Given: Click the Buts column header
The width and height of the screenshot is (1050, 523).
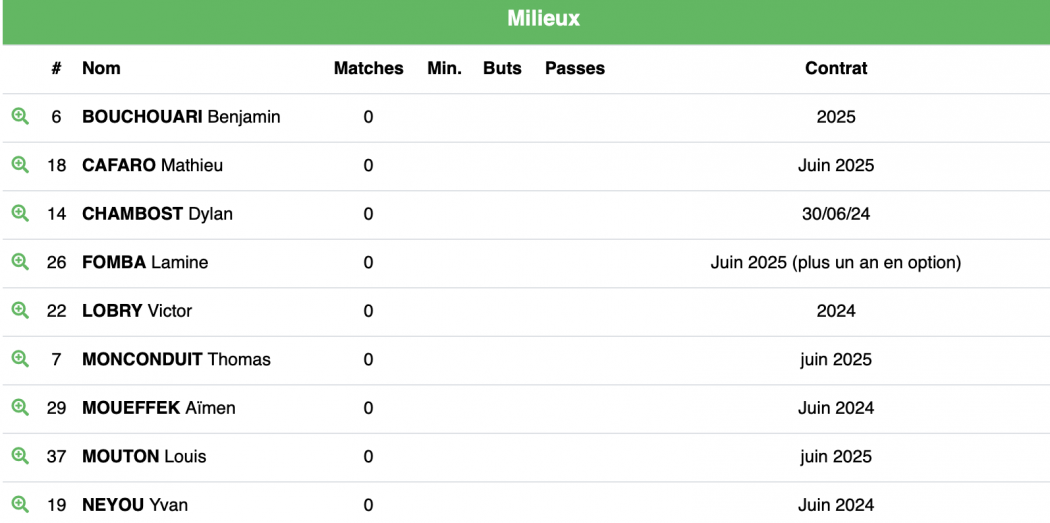Looking at the screenshot, I should (502, 68).
